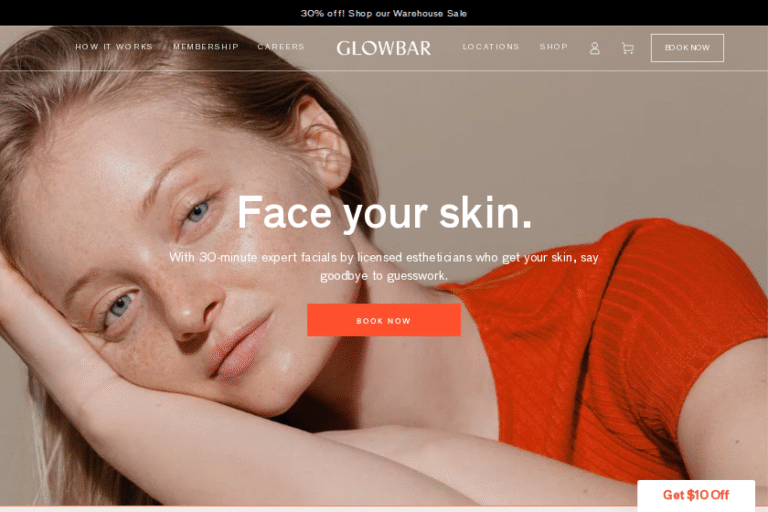Open the Locations navigation item
Image resolution: width=768 pixels, height=512 pixels.
pyautogui.click(x=491, y=47)
